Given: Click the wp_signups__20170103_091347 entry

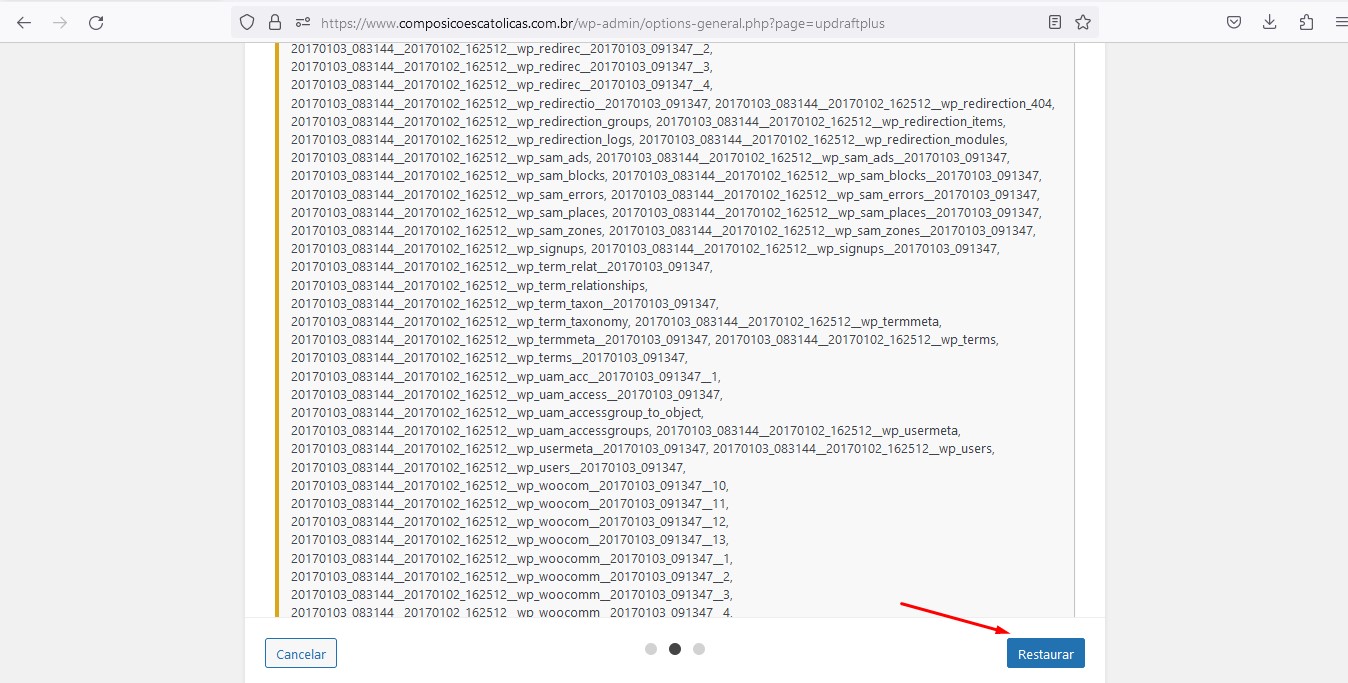Looking at the screenshot, I should point(793,248).
